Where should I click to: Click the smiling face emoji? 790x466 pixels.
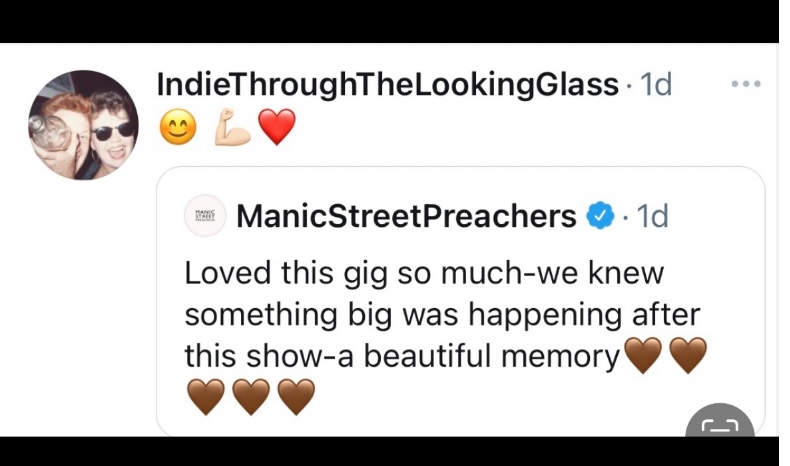[x=178, y=130]
